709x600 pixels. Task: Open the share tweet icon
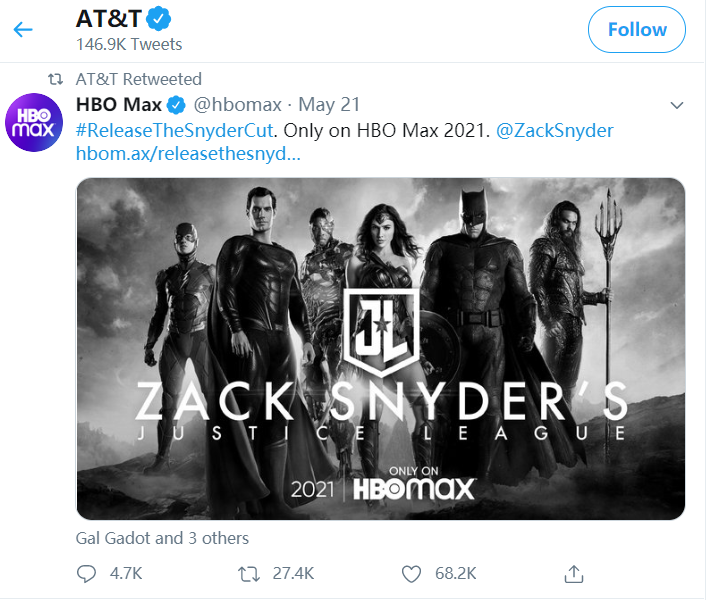click(x=574, y=573)
